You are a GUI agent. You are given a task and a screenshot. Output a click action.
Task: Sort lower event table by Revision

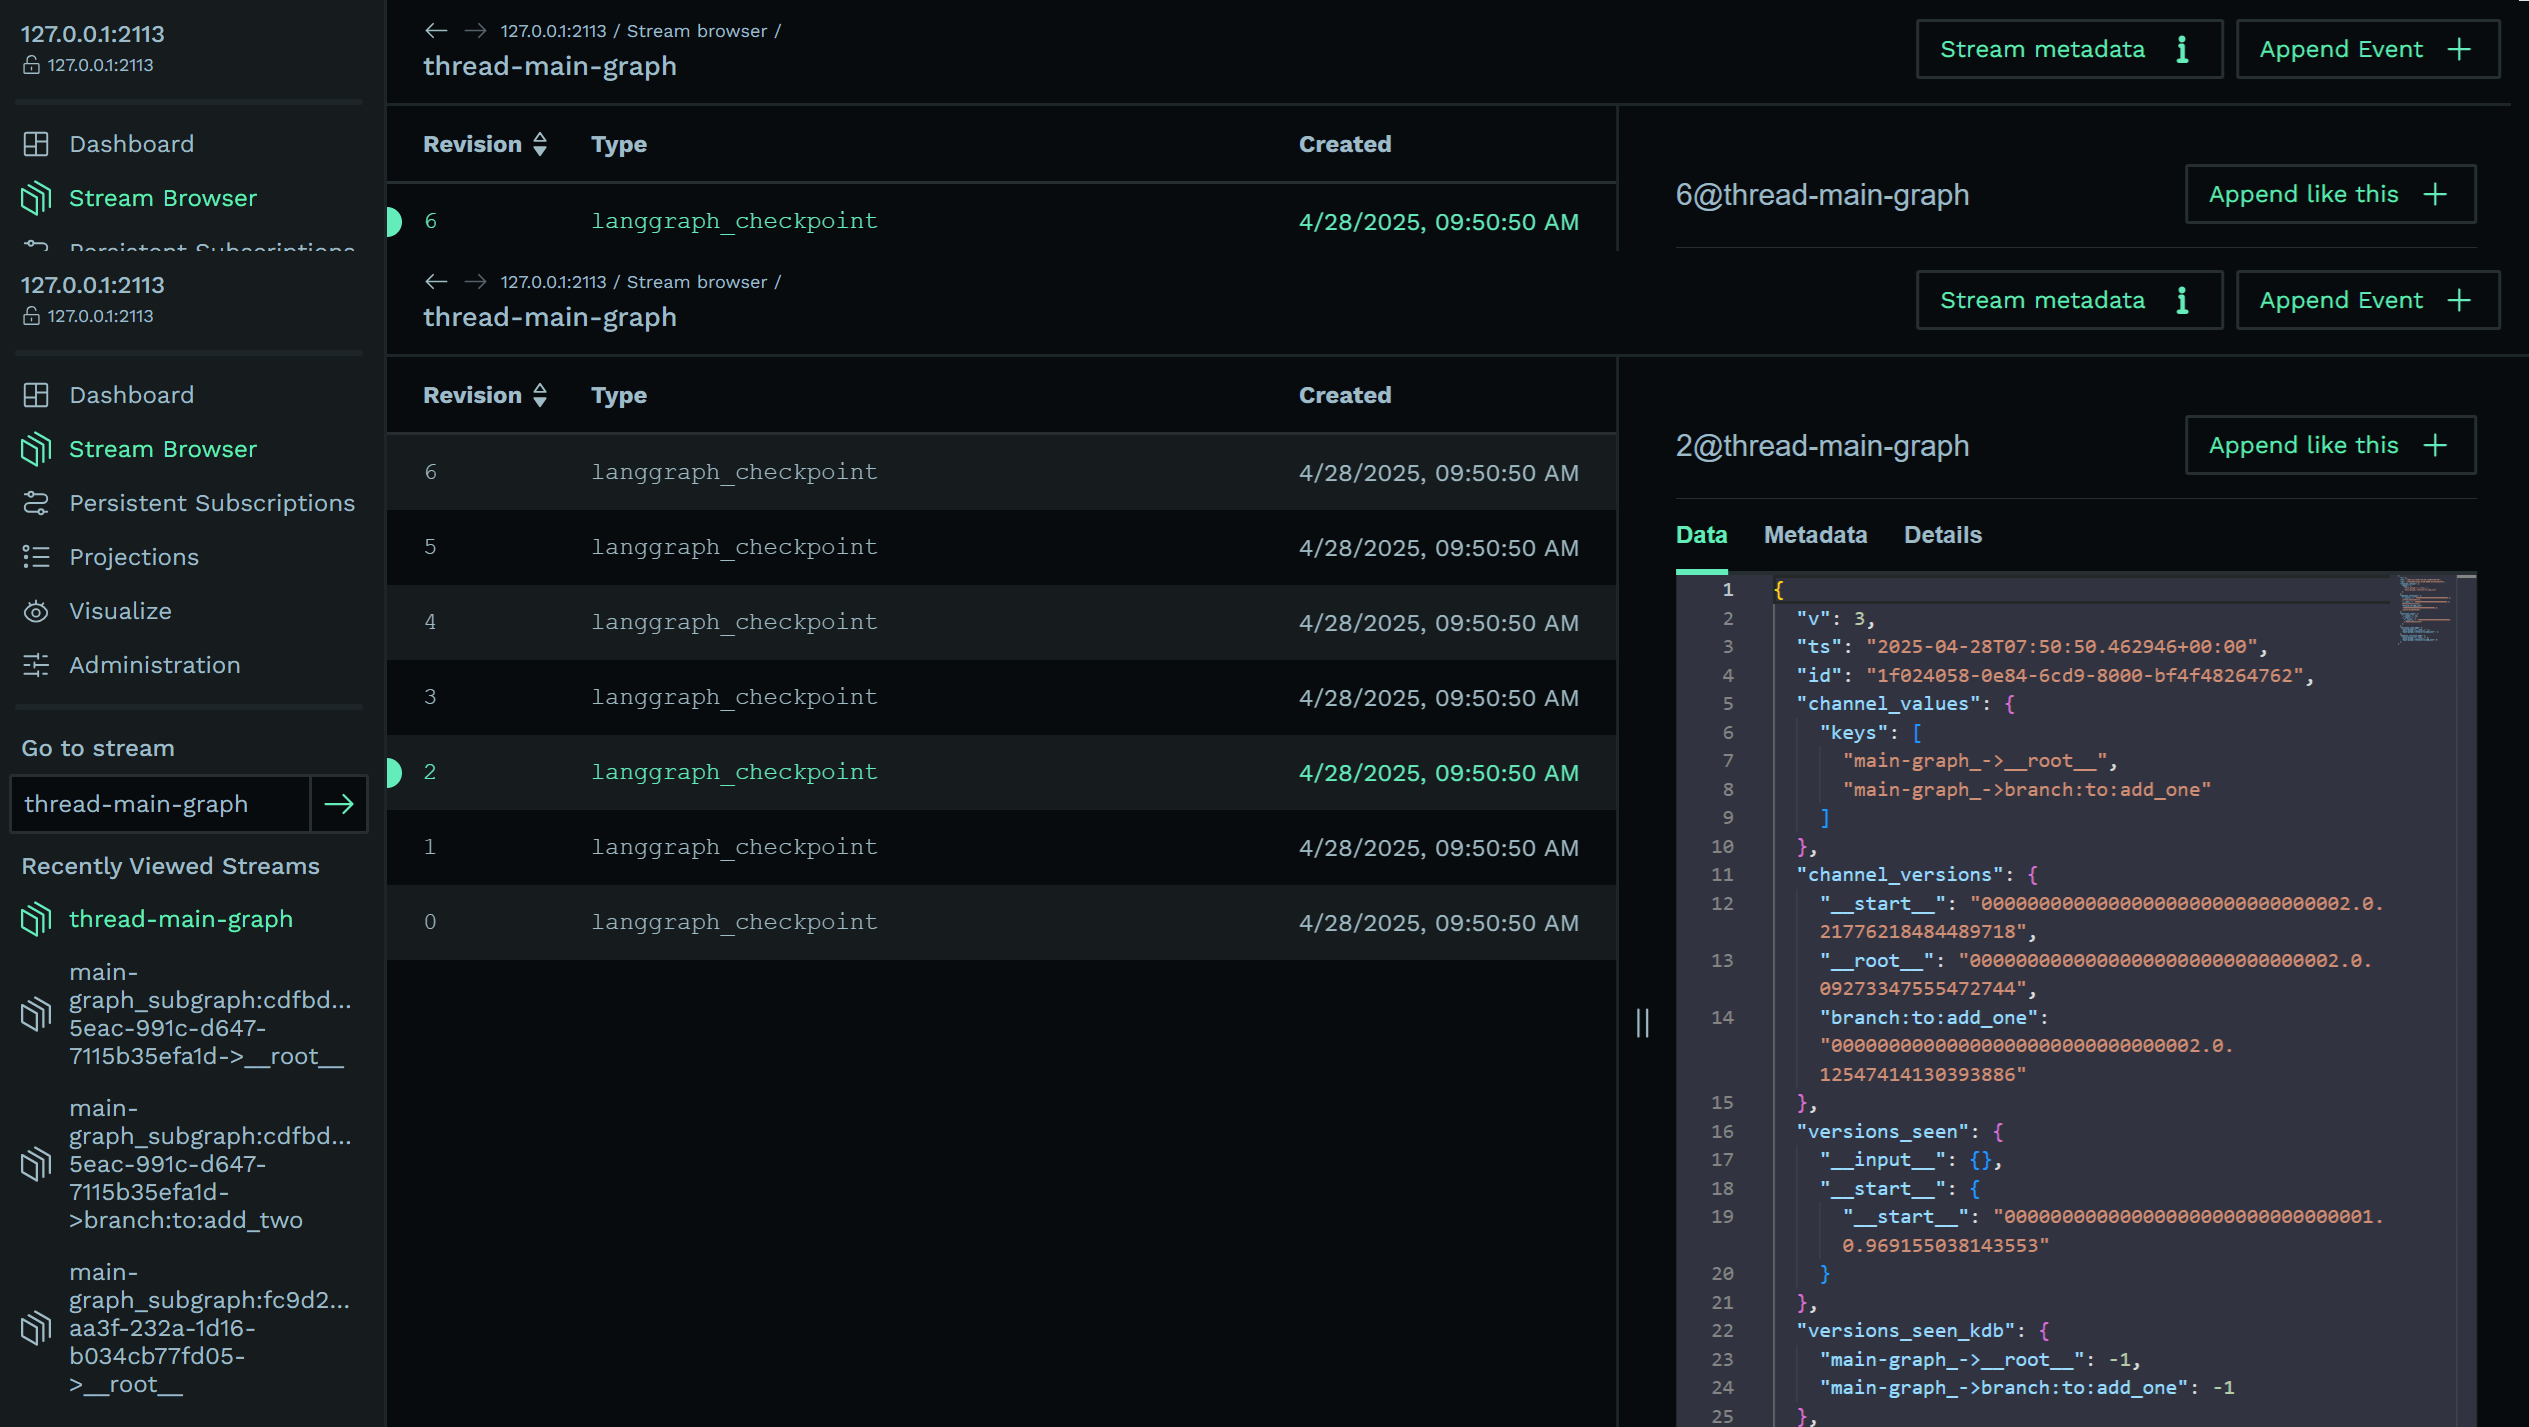coord(540,395)
